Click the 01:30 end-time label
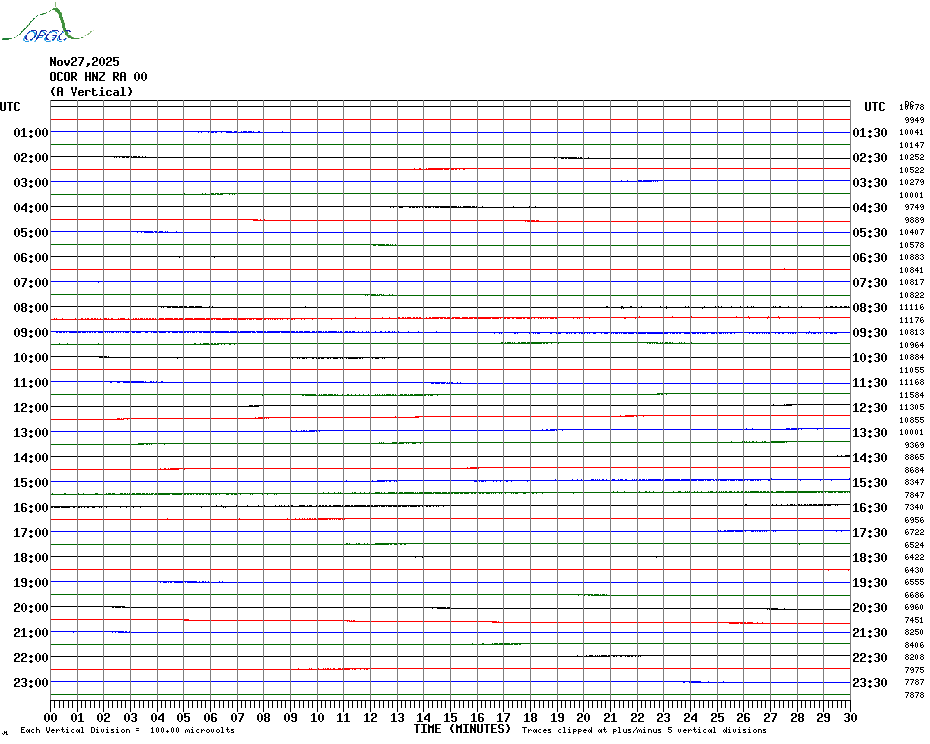 point(870,133)
